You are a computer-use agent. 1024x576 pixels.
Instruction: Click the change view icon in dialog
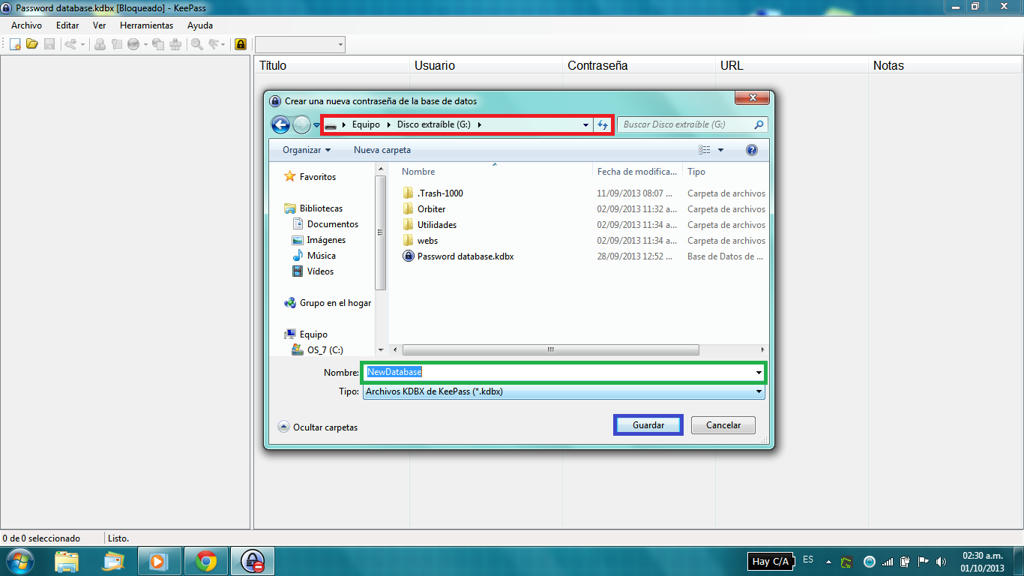(705, 150)
